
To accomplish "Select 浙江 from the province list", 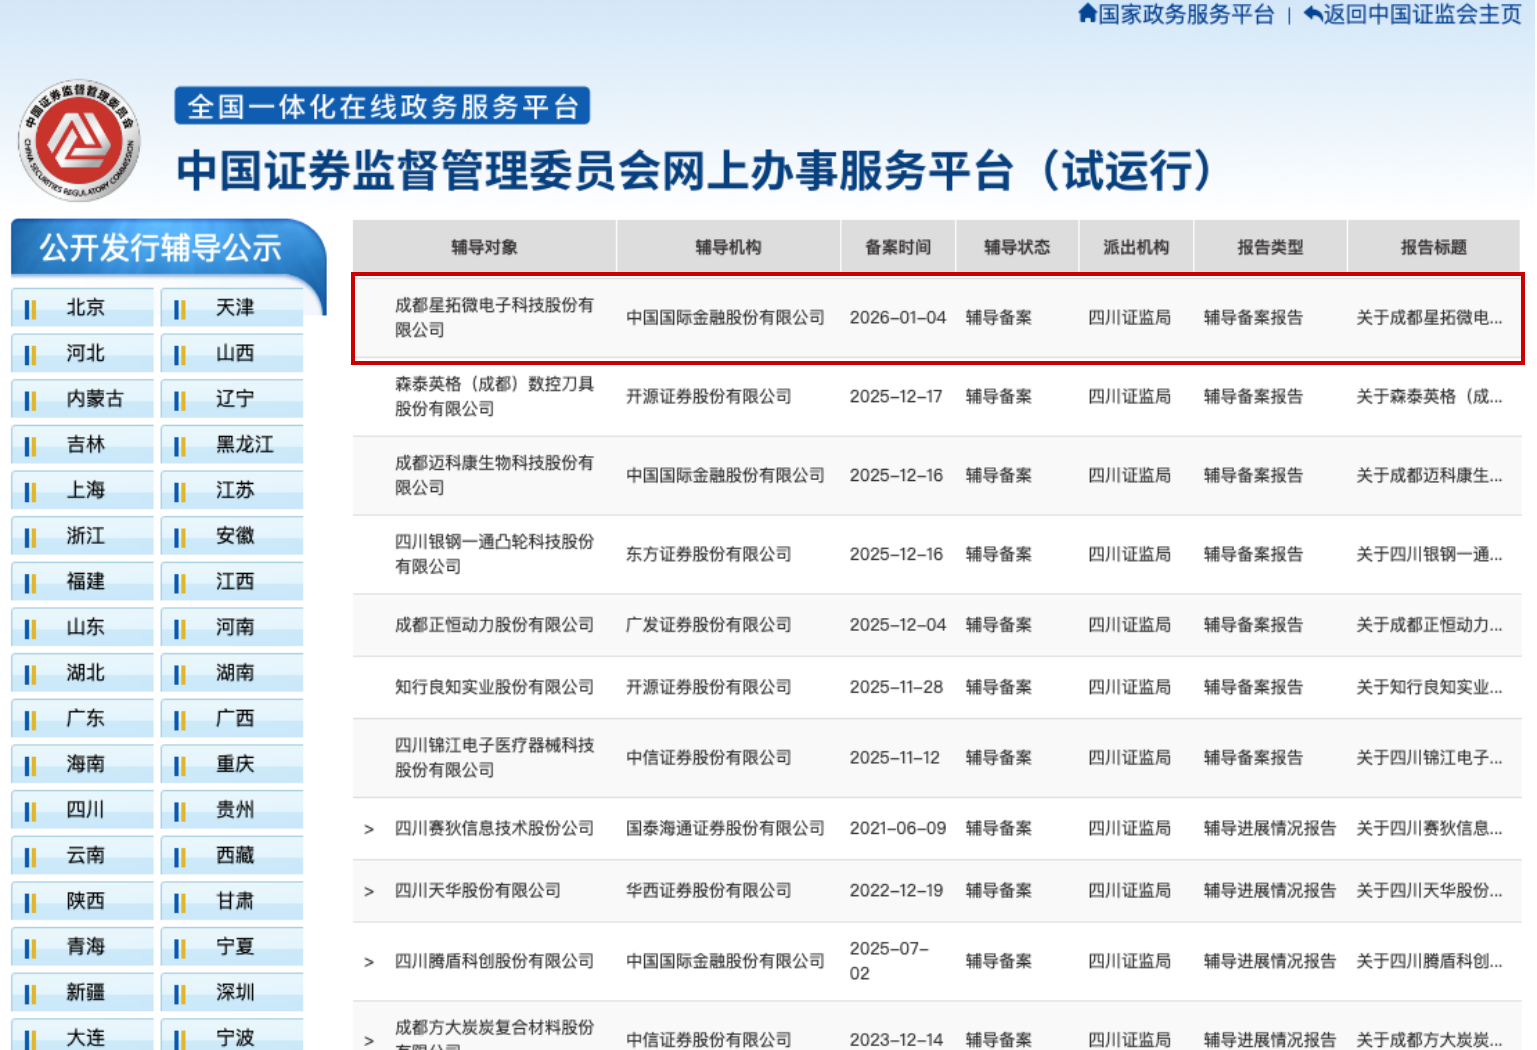I will [85, 536].
